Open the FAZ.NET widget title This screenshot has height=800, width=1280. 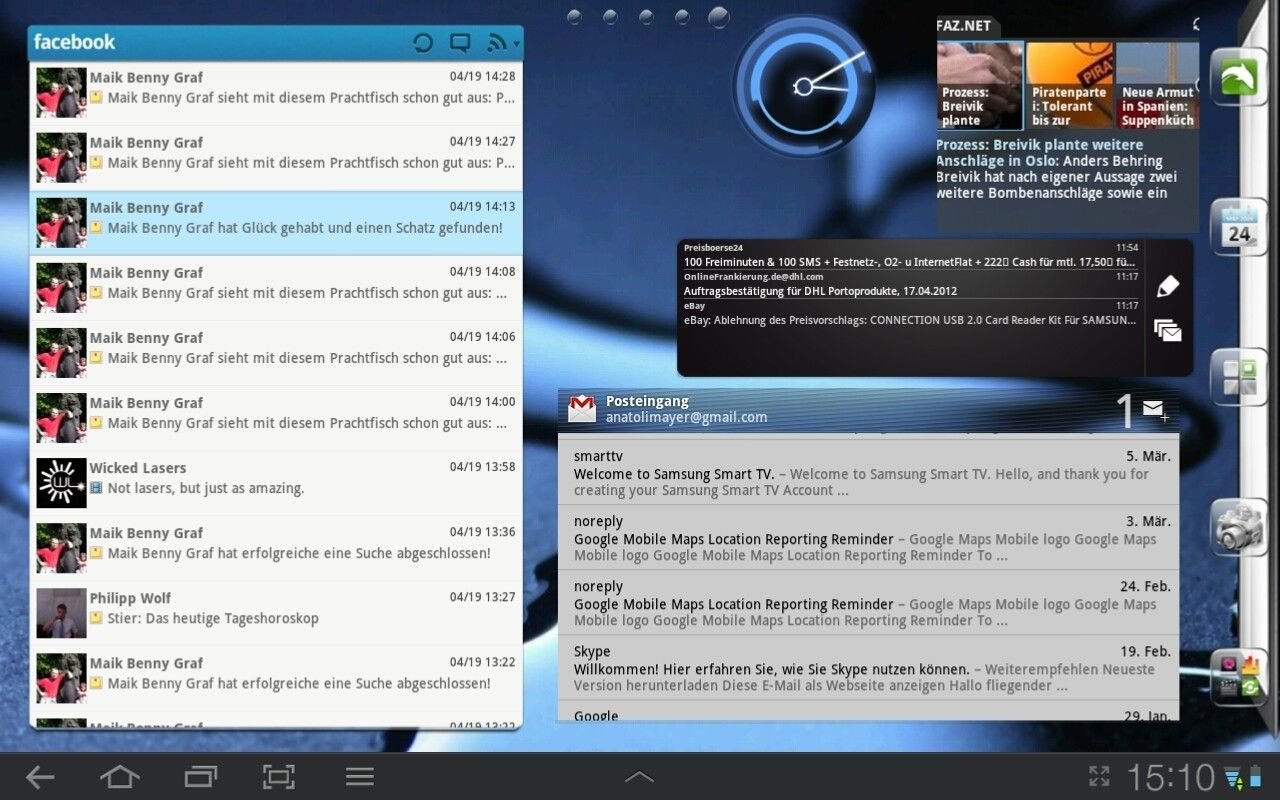coord(963,25)
